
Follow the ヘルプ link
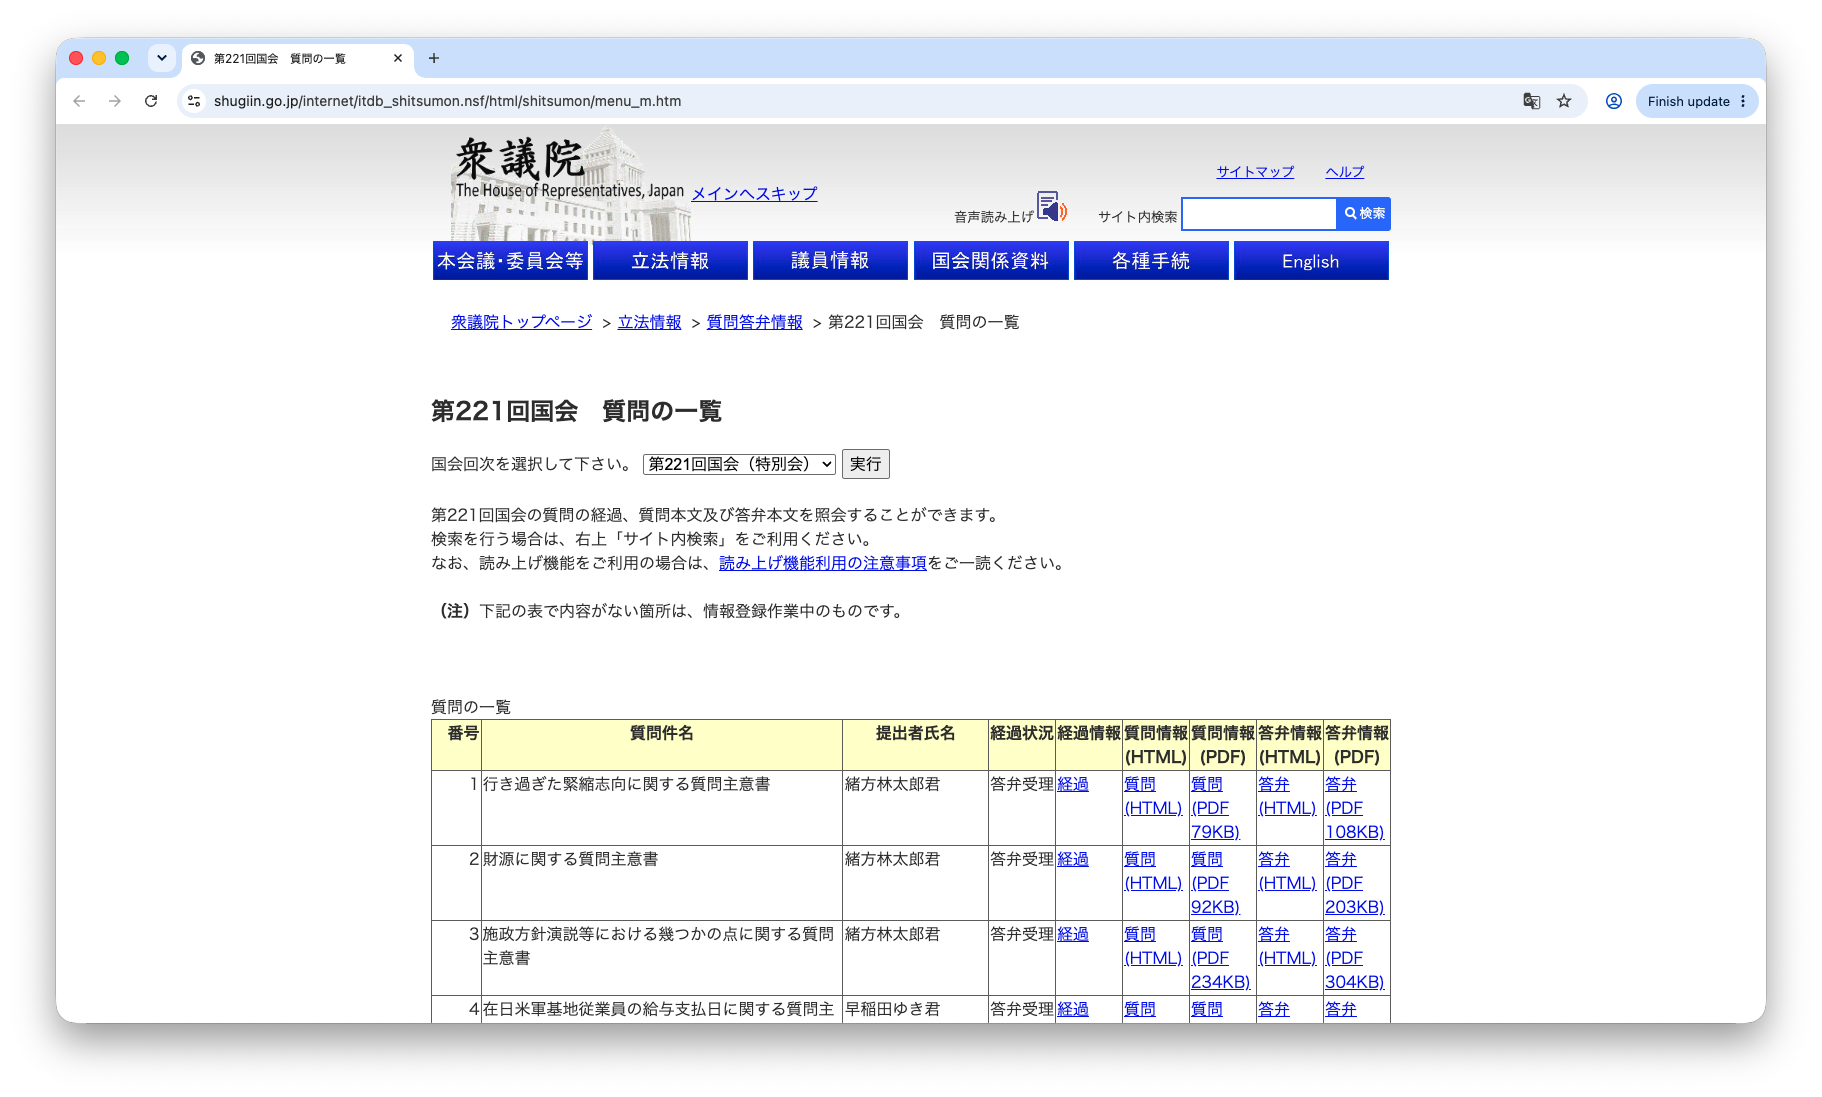1345,172
